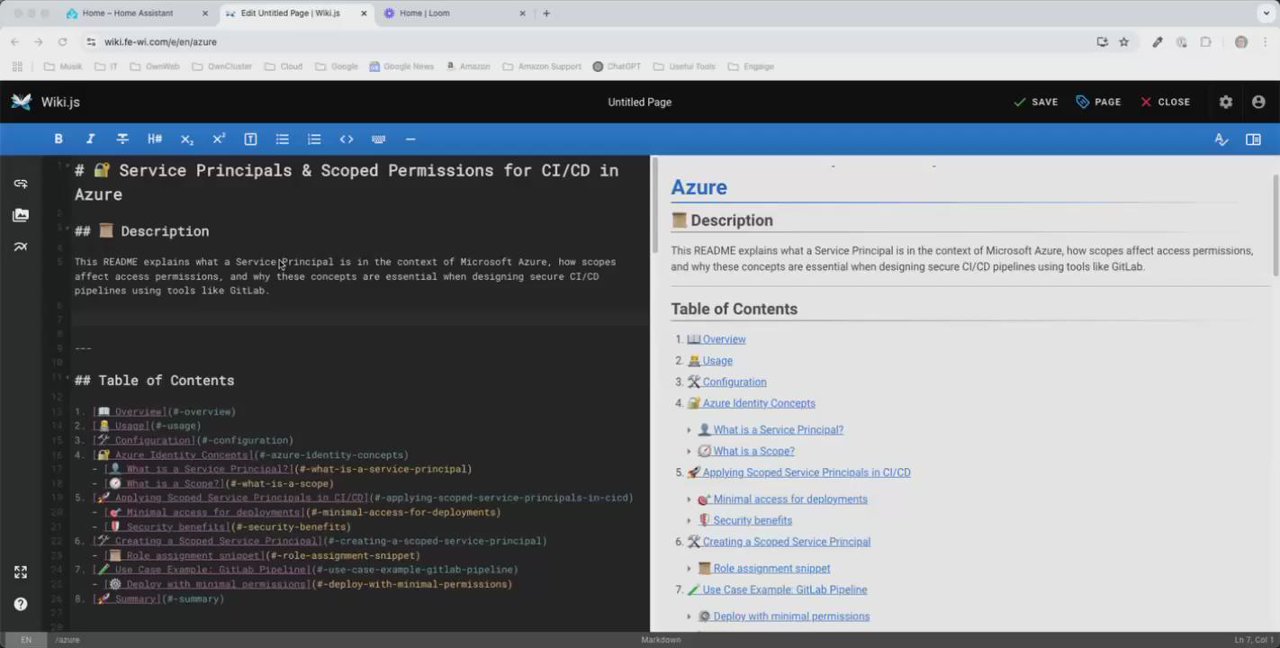Click the Markdown label in status bar

point(661,640)
